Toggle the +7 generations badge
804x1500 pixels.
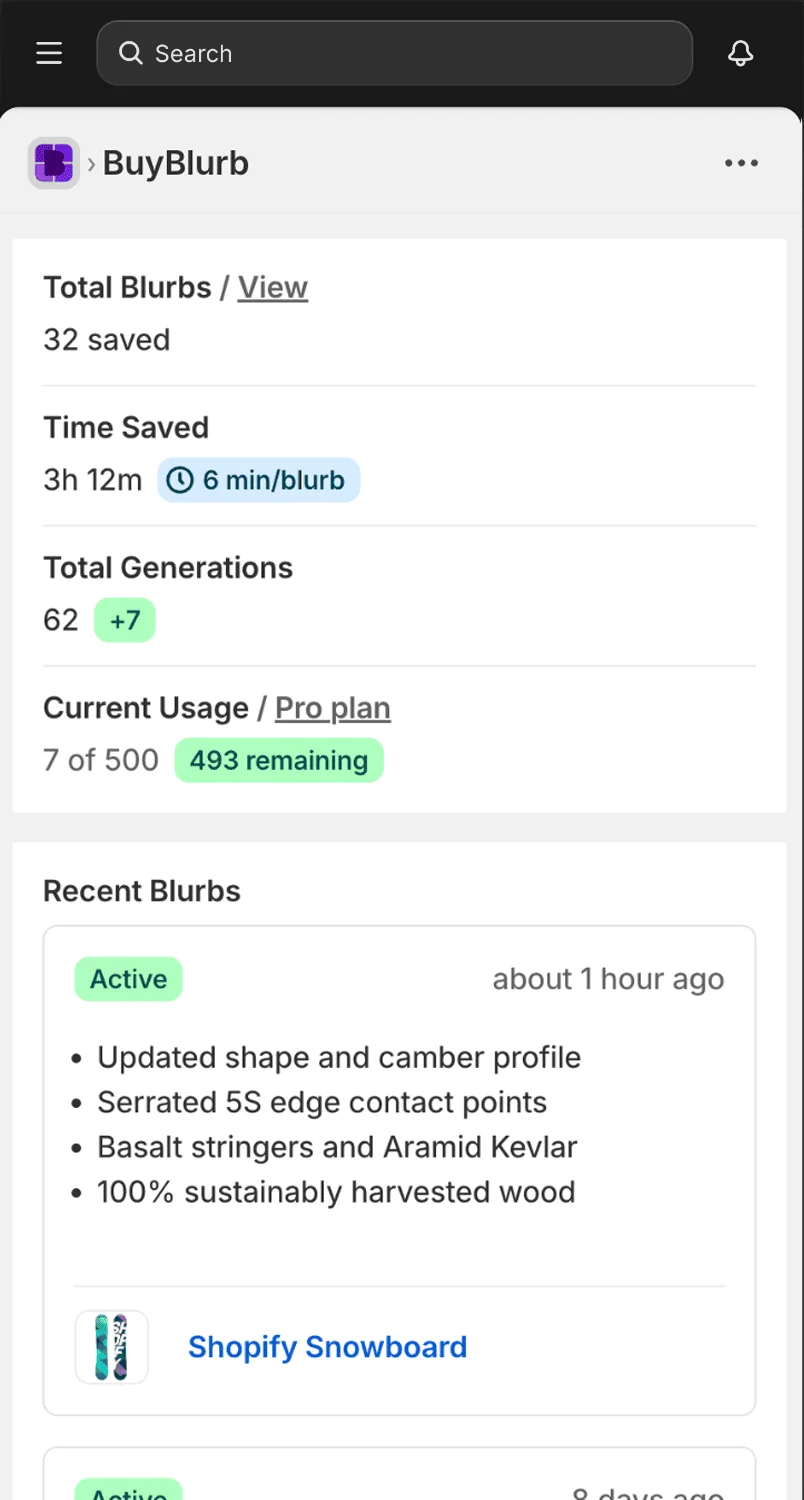point(124,620)
